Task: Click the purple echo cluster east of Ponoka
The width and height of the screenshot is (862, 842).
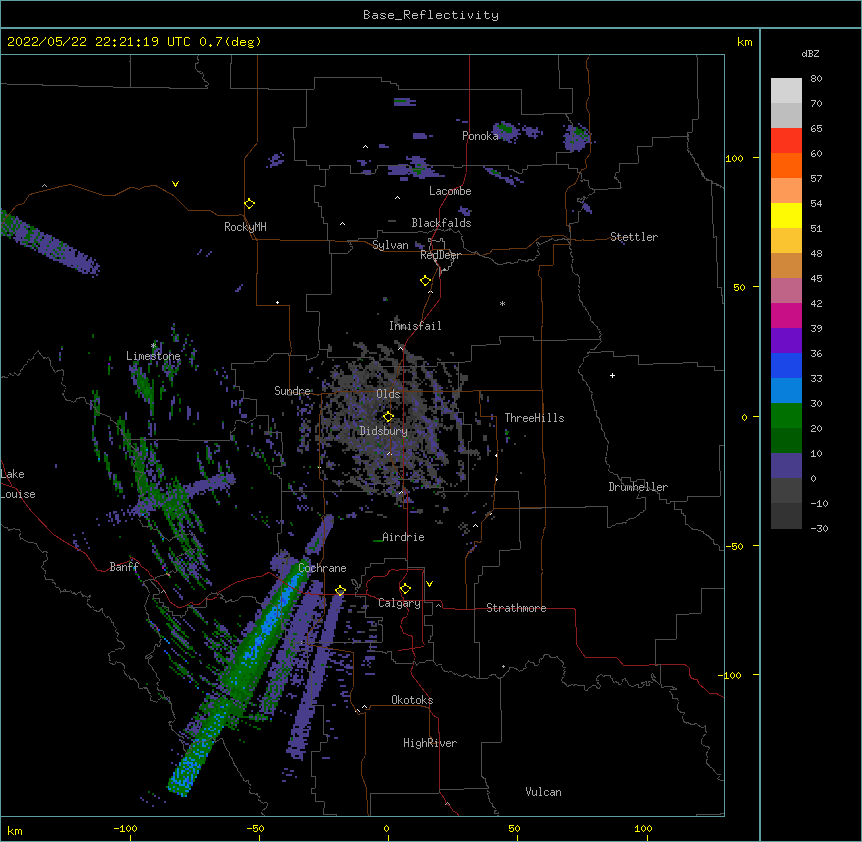Action: coord(576,137)
